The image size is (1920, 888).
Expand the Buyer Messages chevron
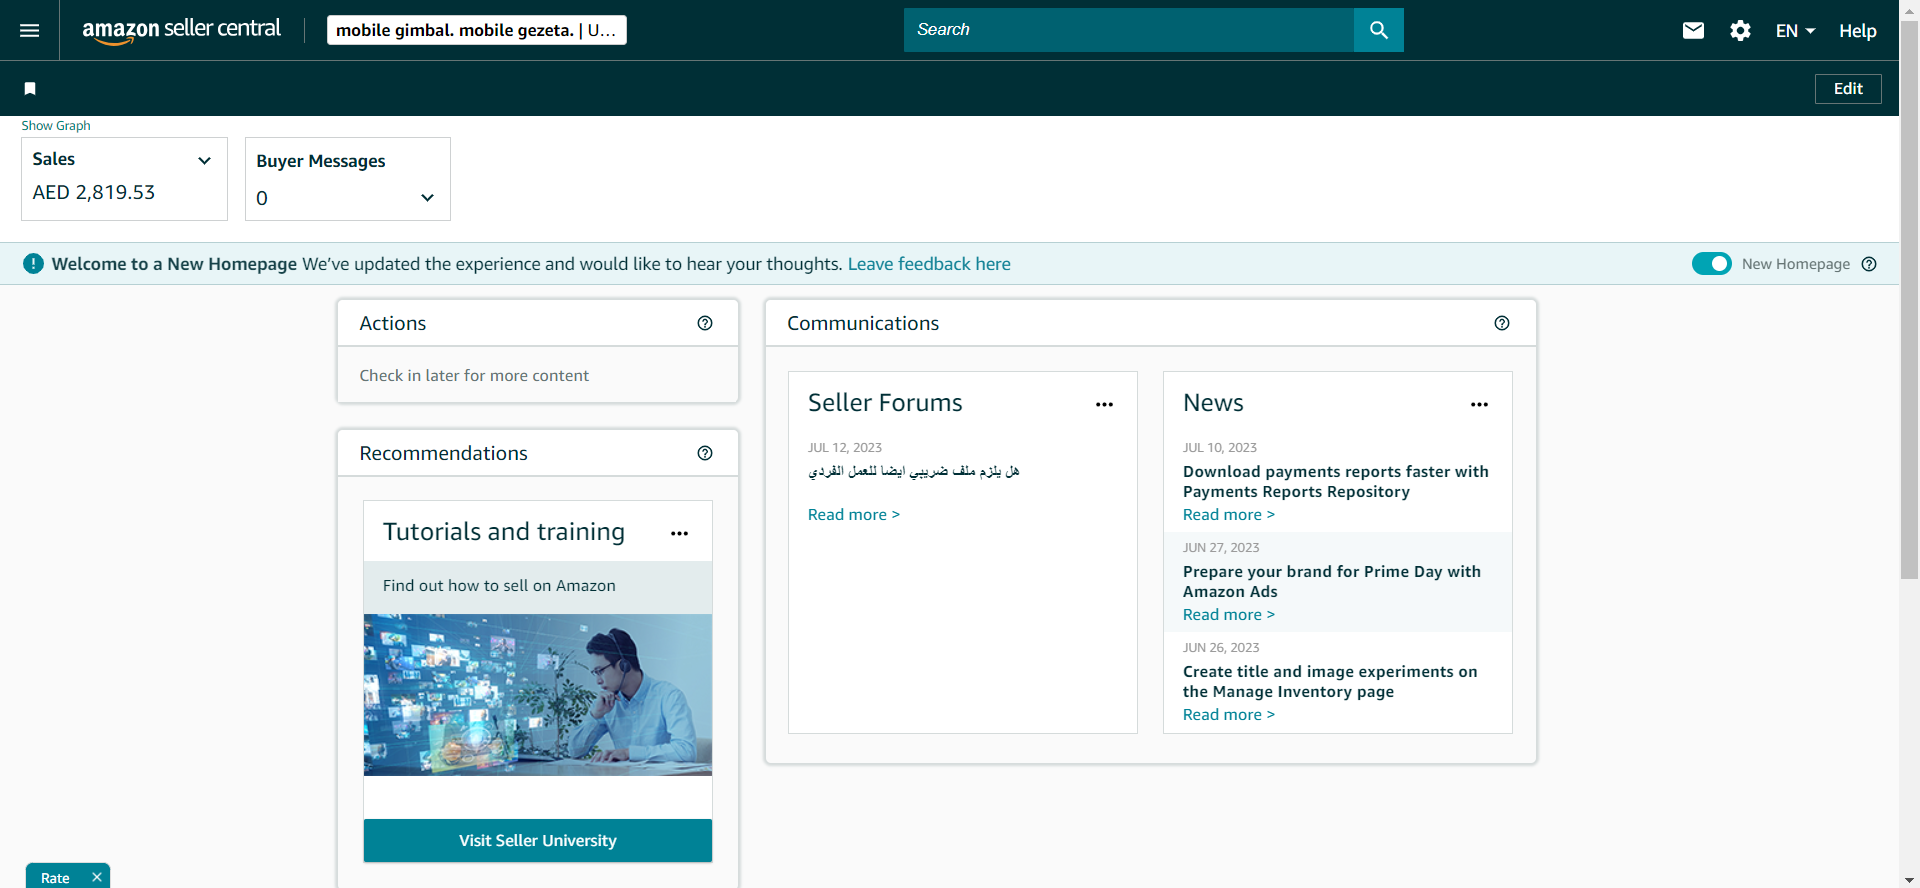pyautogui.click(x=427, y=198)
